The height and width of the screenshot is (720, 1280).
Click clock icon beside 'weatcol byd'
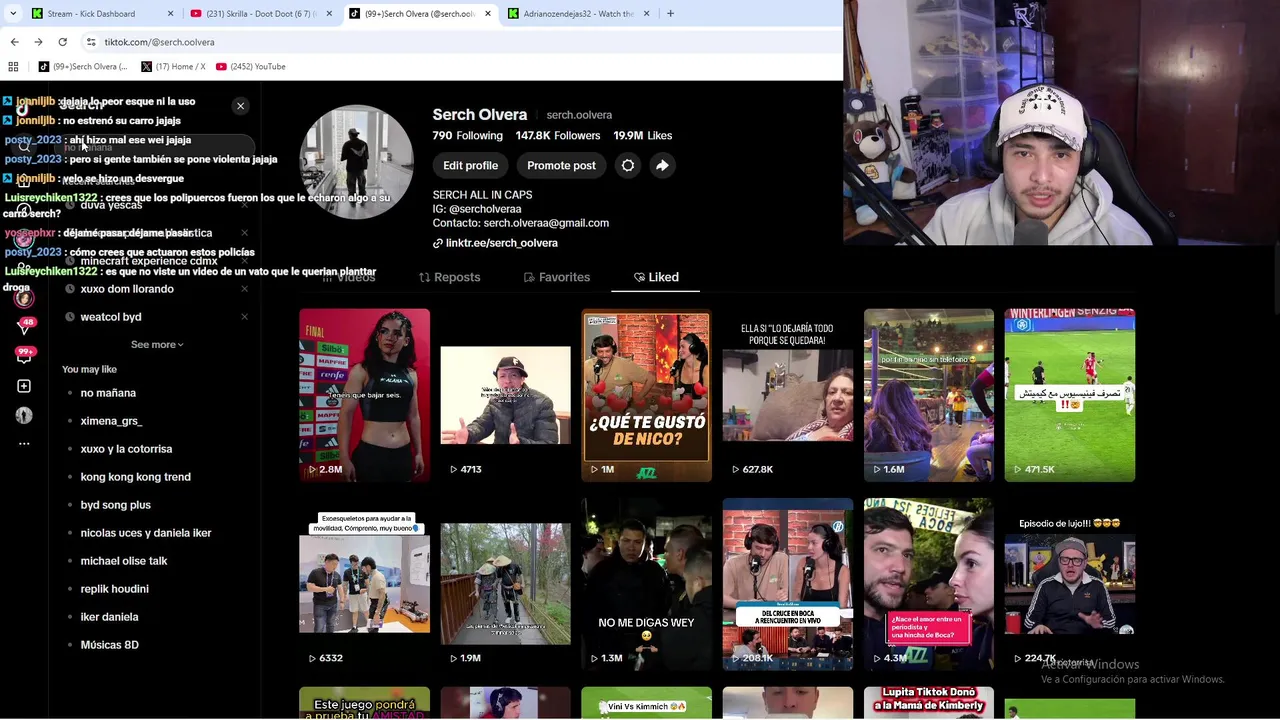pos(70,317)
